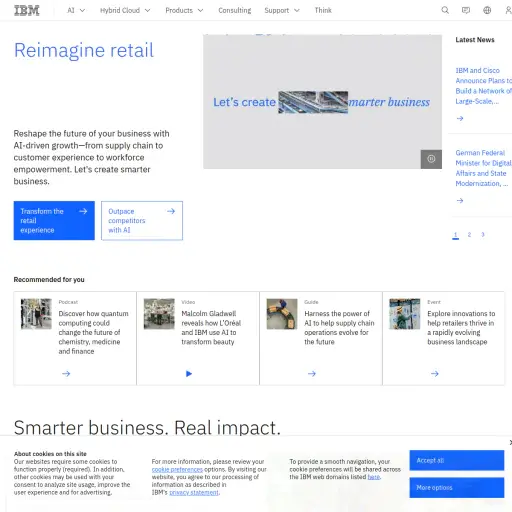Open the Consulting menu item
This screenshot has width=512, height=512.
[235, 10]
